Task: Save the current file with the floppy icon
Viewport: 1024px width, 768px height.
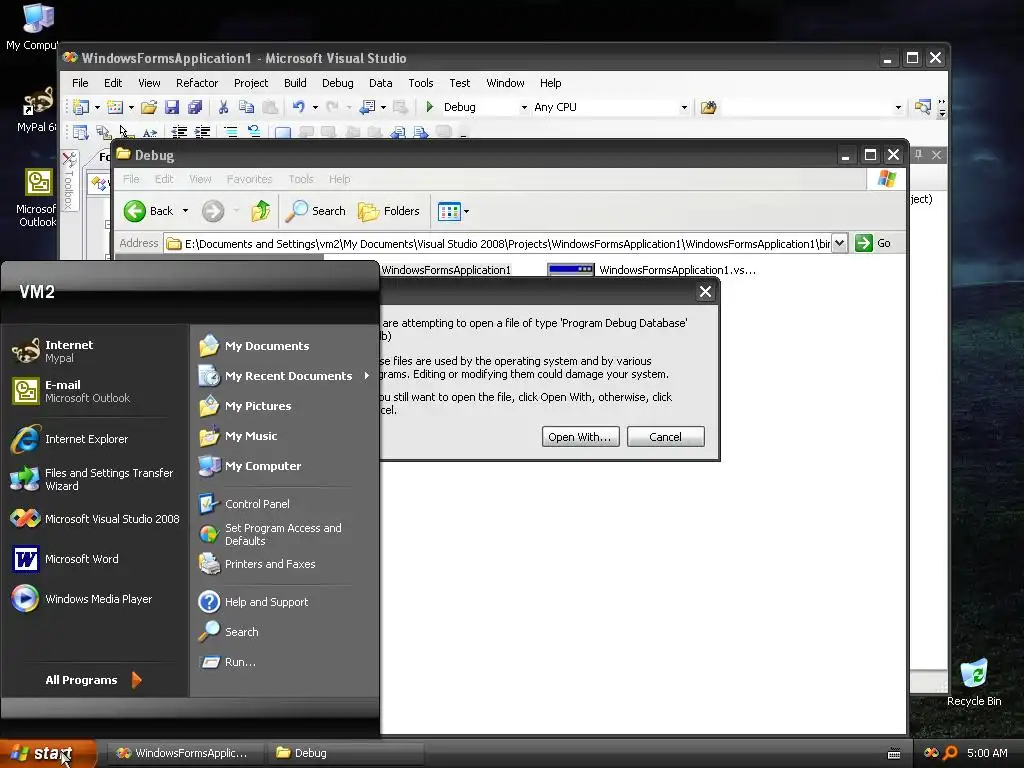Action: 172,107
